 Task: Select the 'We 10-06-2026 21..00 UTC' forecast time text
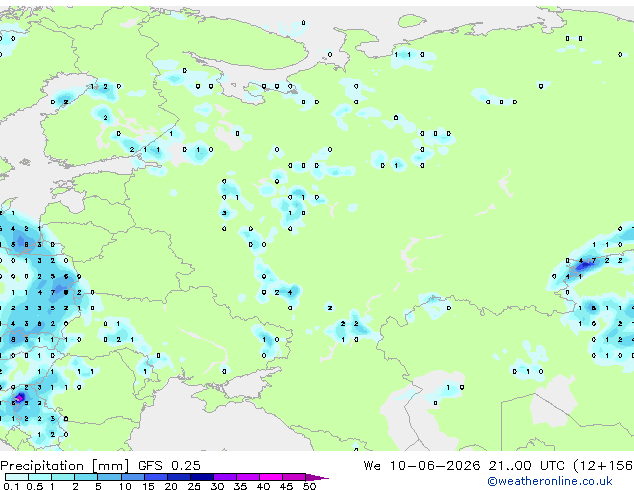point(464,466)
